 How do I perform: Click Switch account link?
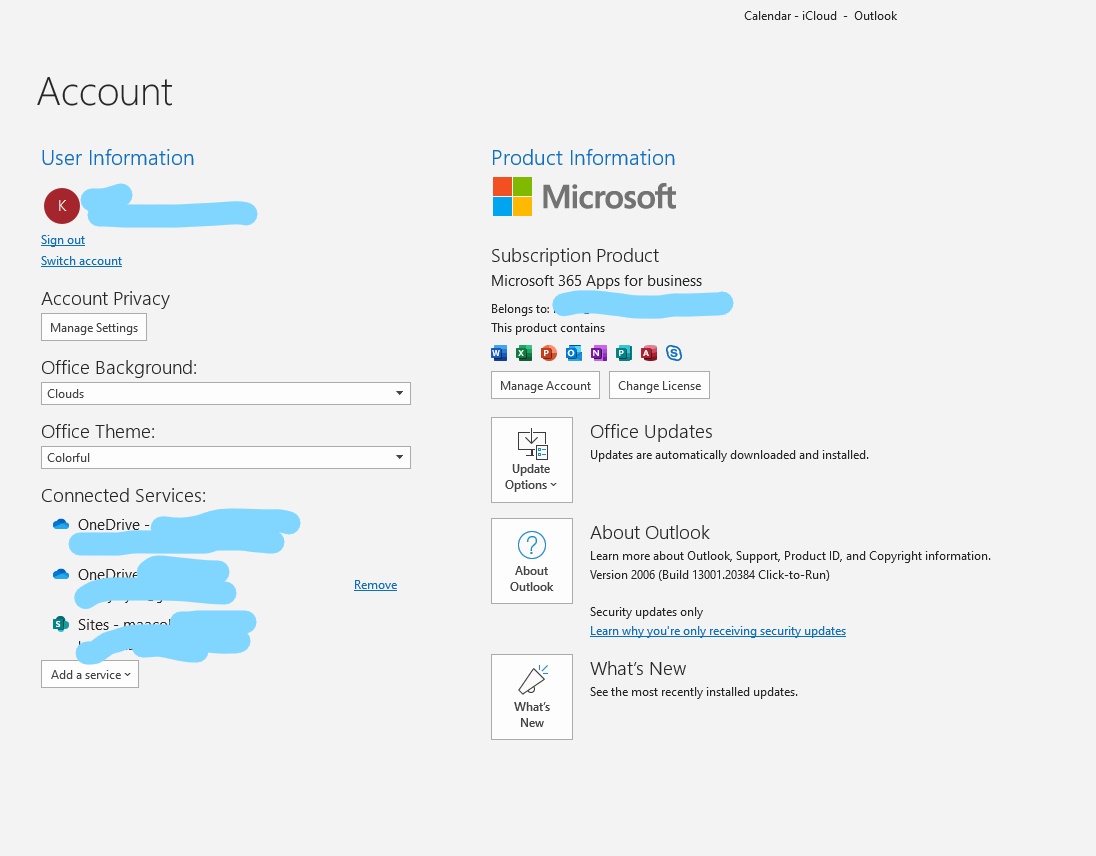[x=81, y=261]
